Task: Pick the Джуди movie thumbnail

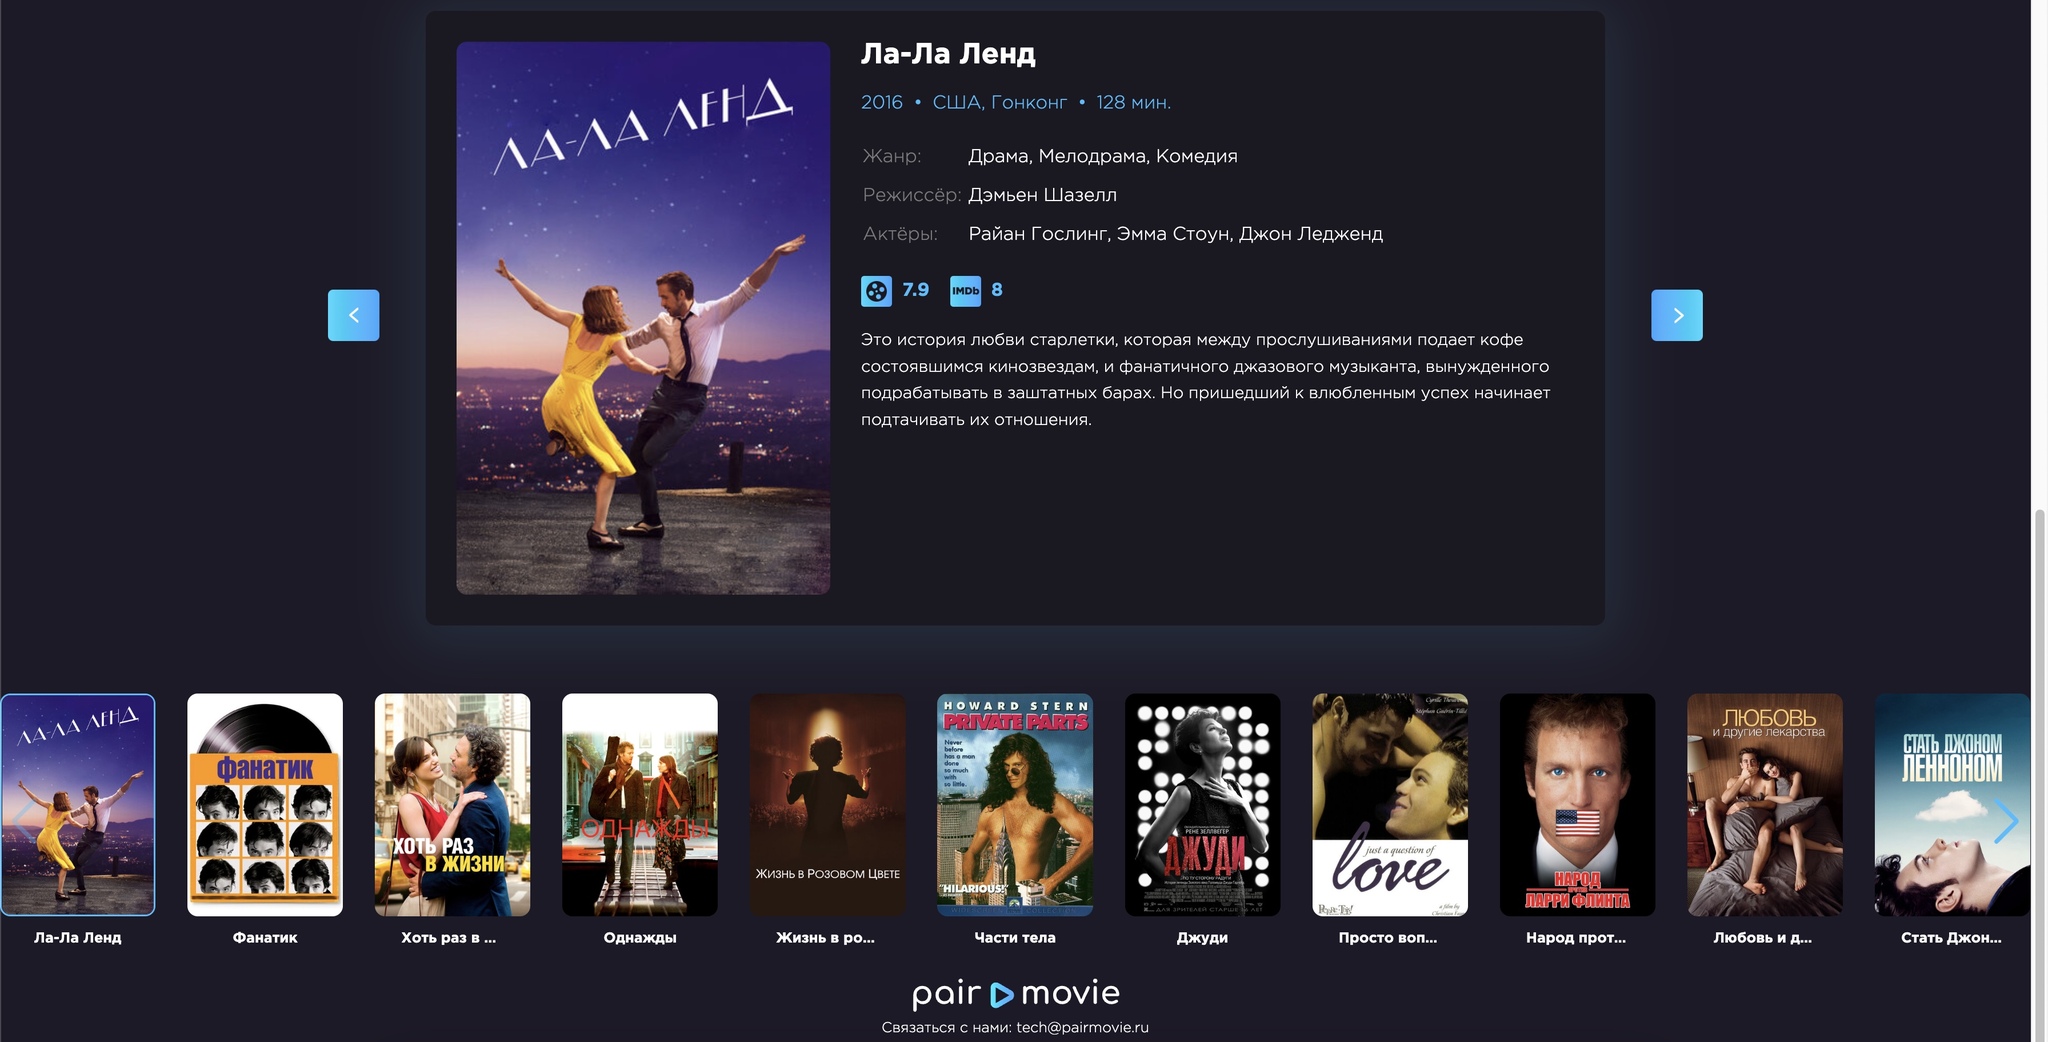Action: pos(1202,805)
